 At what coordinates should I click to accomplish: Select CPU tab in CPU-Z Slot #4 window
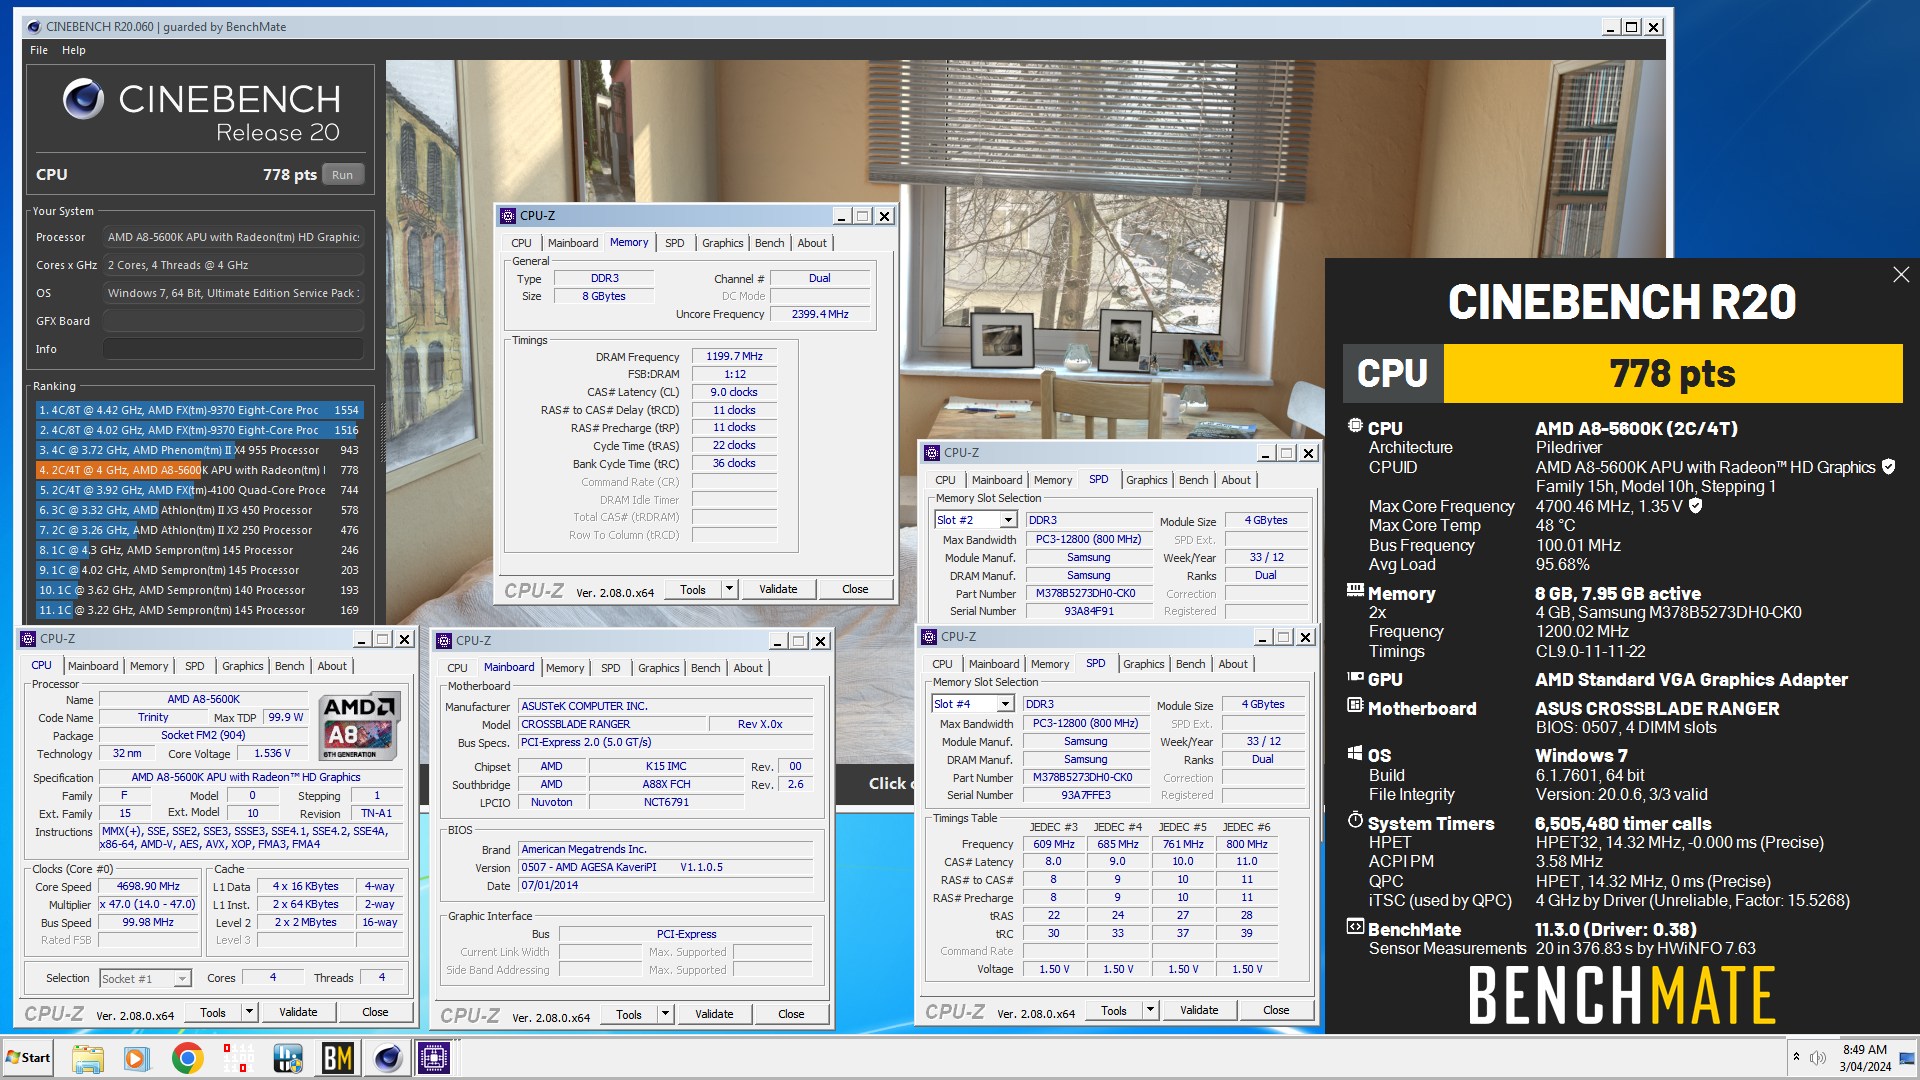click(x=942, y=664)
